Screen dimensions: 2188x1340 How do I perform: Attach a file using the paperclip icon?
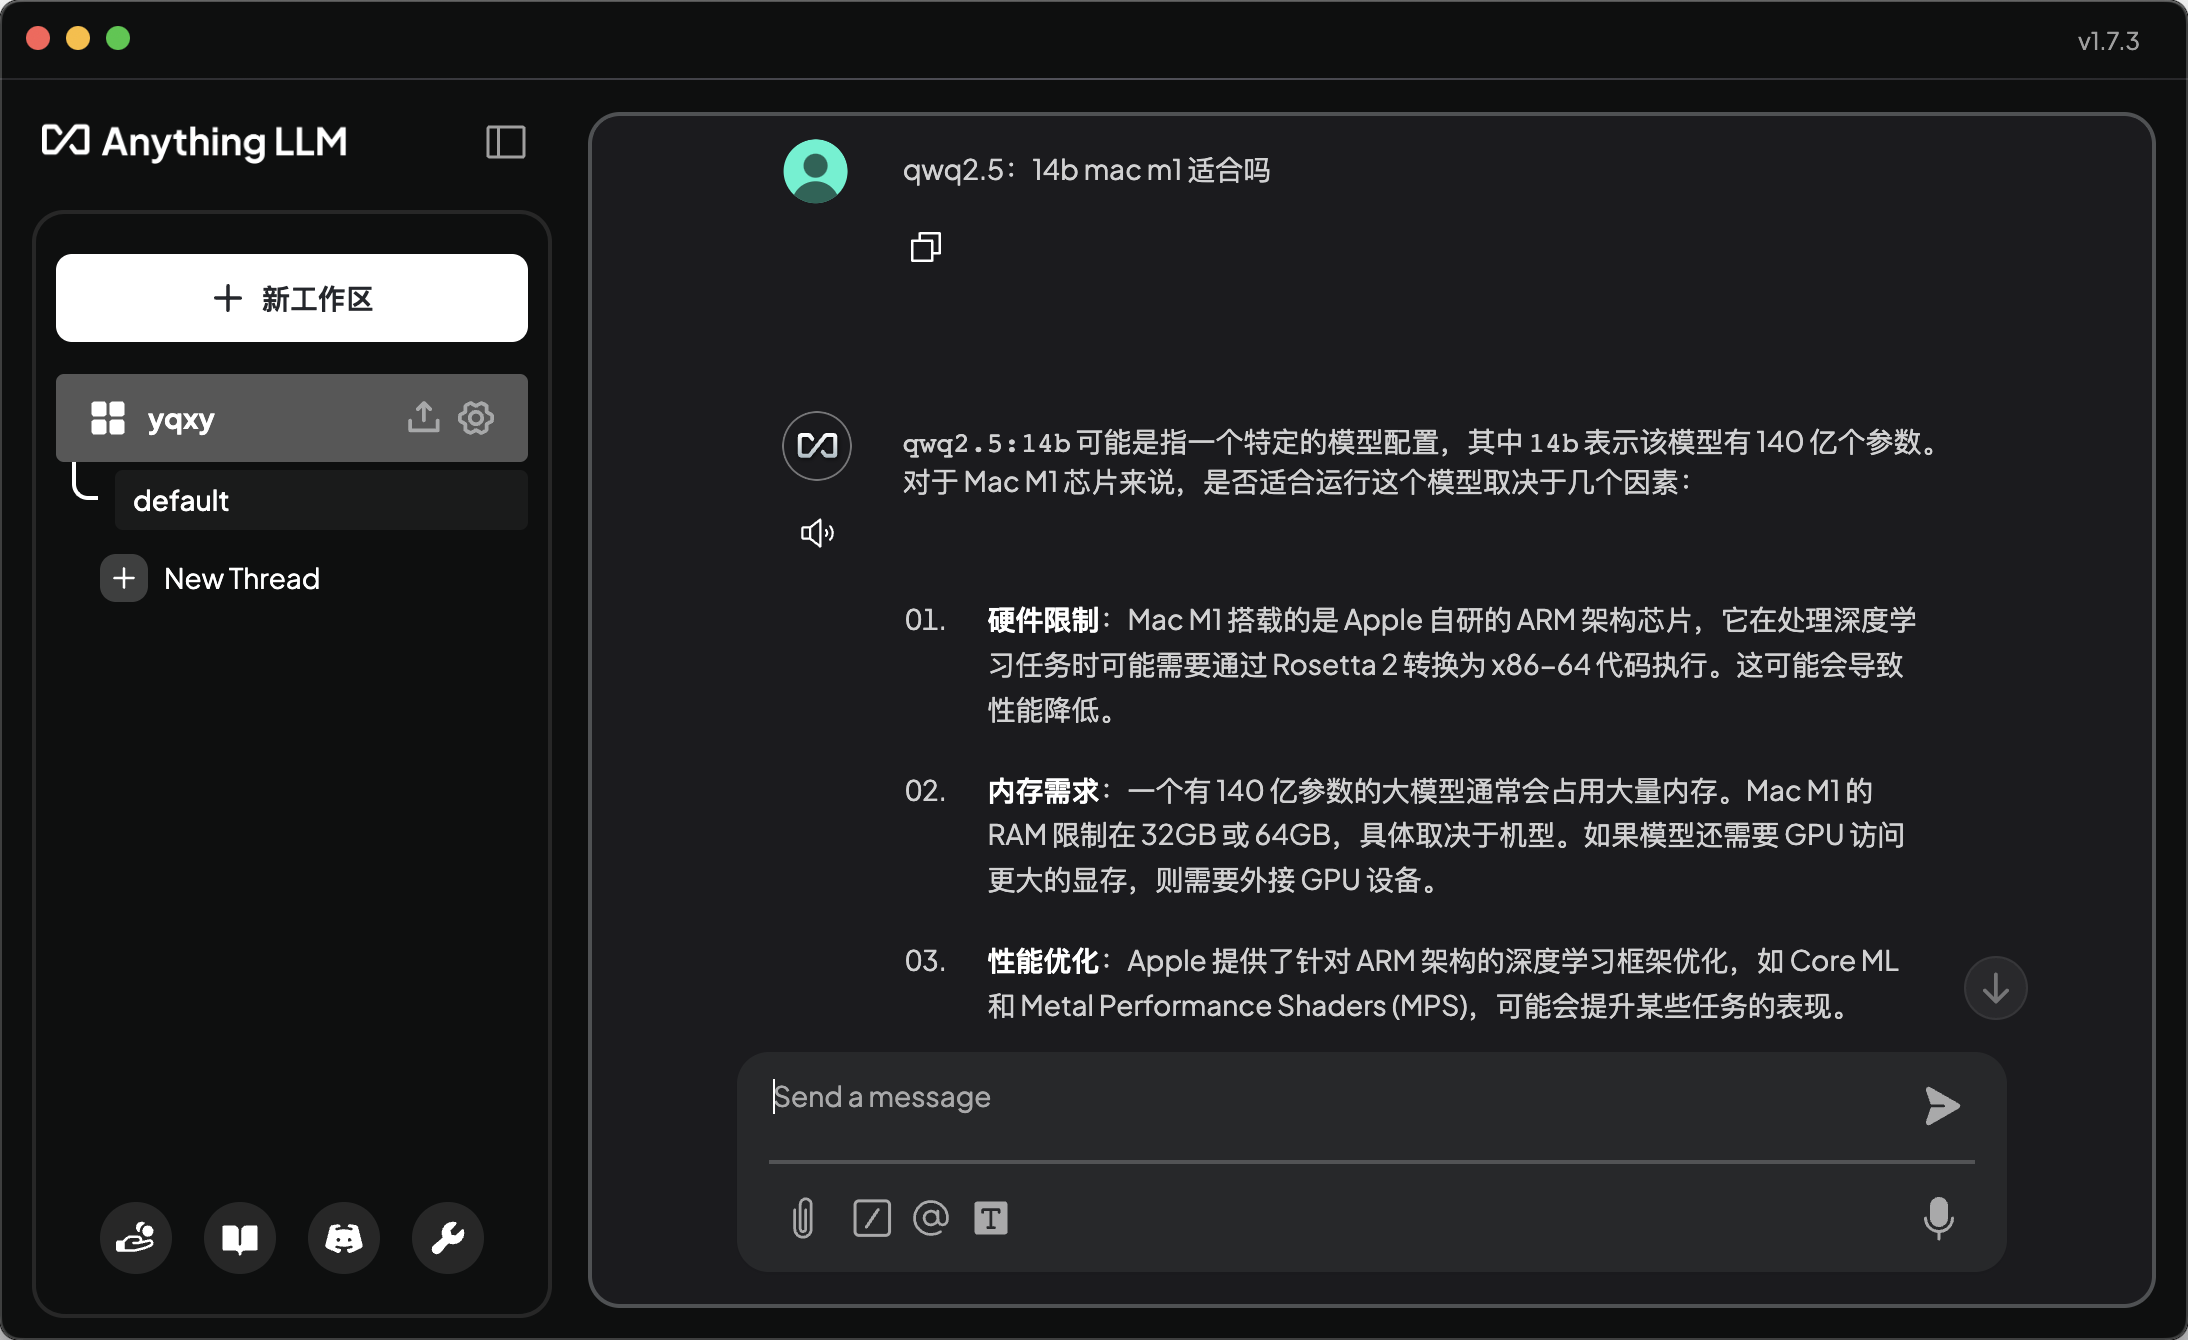click(x=801, y=1218)
